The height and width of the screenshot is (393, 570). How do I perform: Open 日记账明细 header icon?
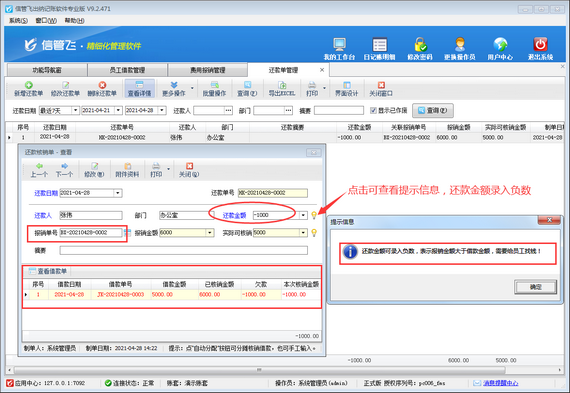click(380, 45)
